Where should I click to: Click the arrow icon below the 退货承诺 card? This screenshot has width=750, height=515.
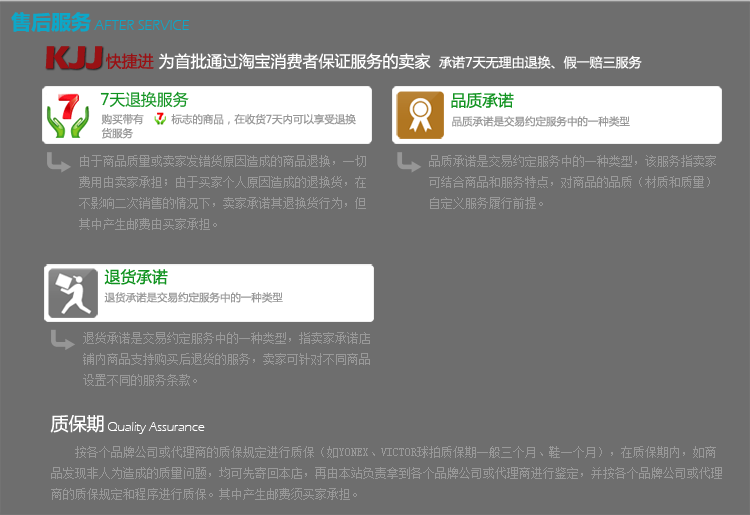[62, 340]
